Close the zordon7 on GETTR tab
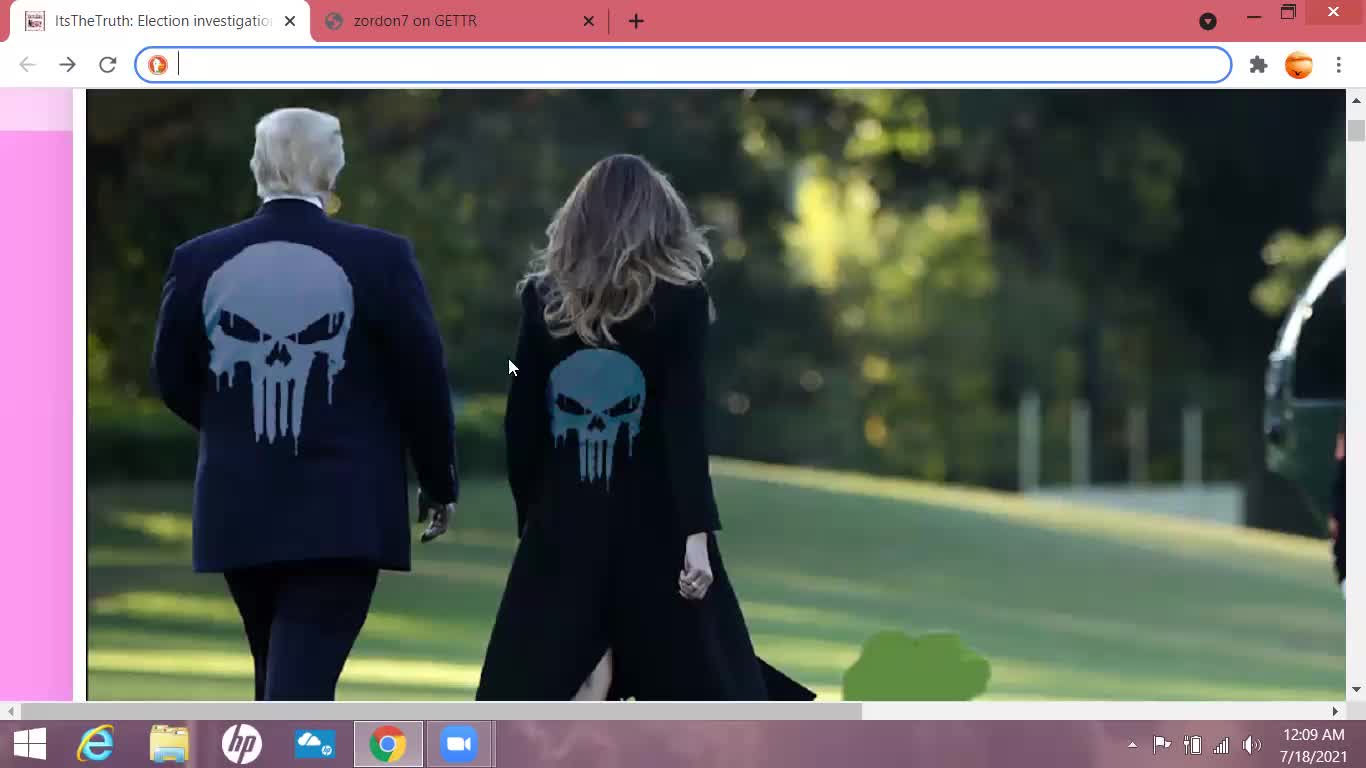The width and height of the screenshot is (1366, 768). coord(588,21)
